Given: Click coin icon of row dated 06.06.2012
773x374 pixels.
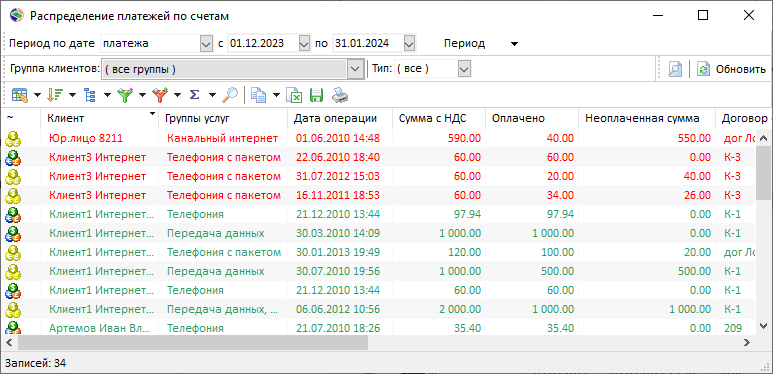Looking at the screenshot, I should [13, 309].
